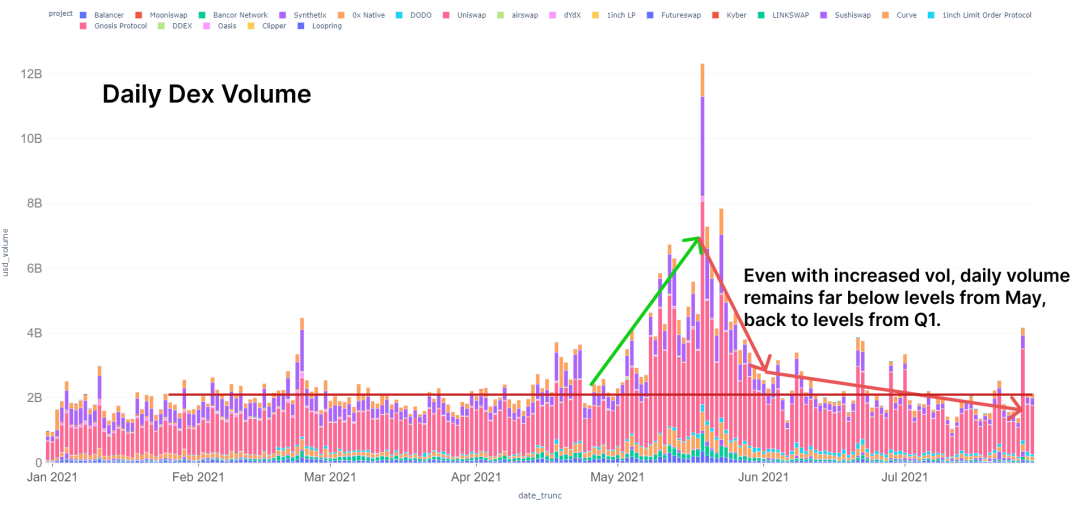The height and width of the screenshot is (508, 1080).
Task: Select the Bancor Network legend entry
Action: pos(234,14)
